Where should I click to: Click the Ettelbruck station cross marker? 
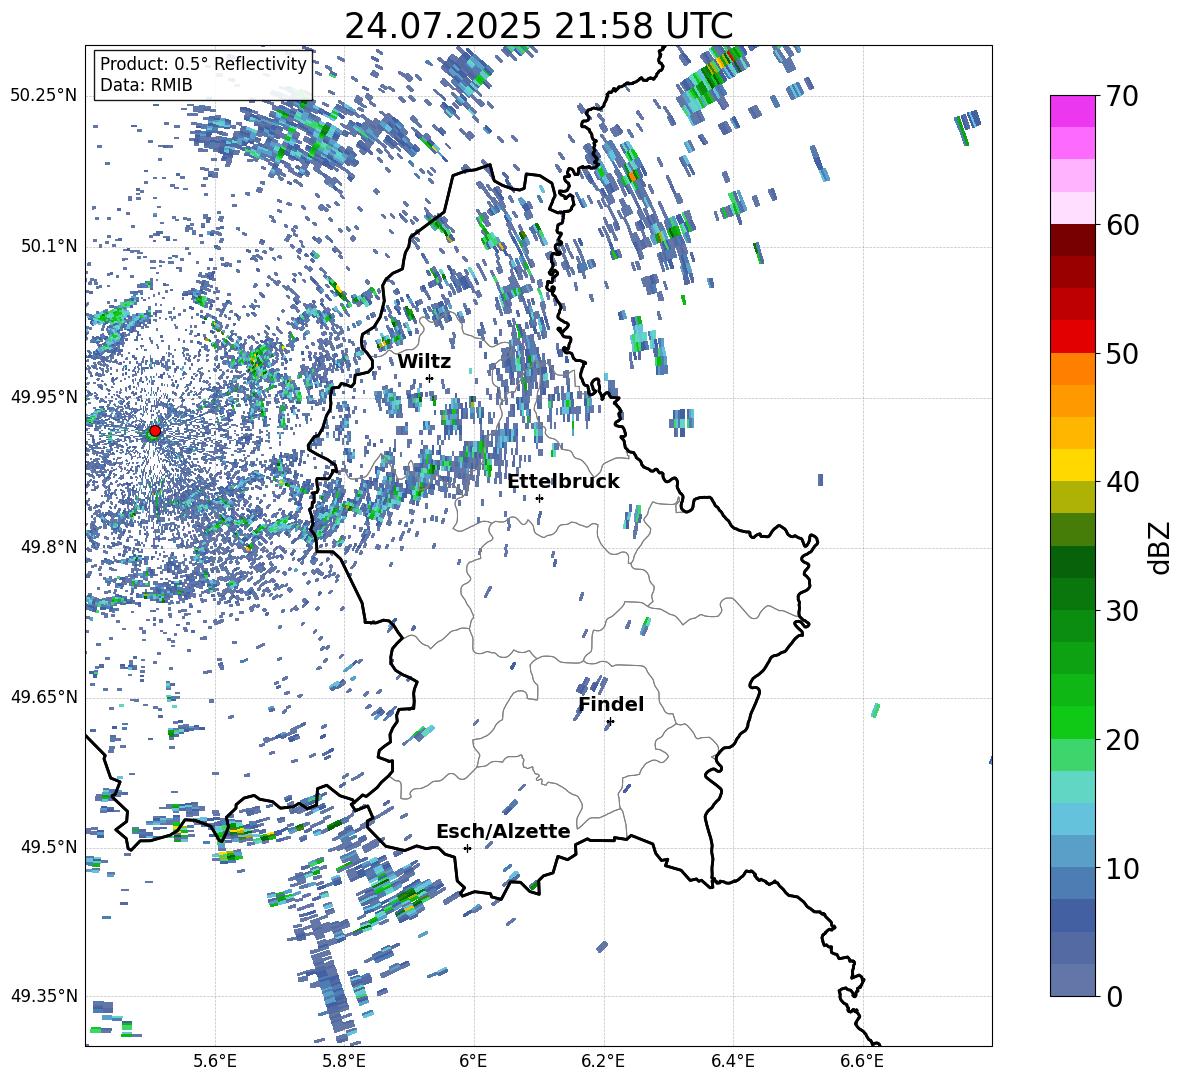pos(539,498)
